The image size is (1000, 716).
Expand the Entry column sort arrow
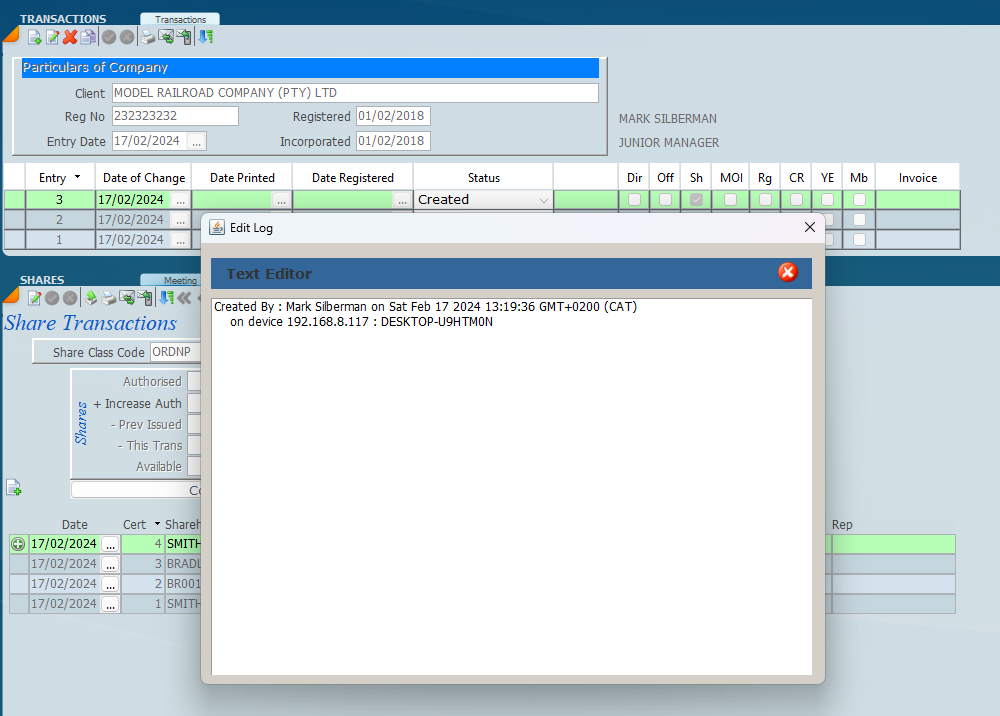coord(78,178)
